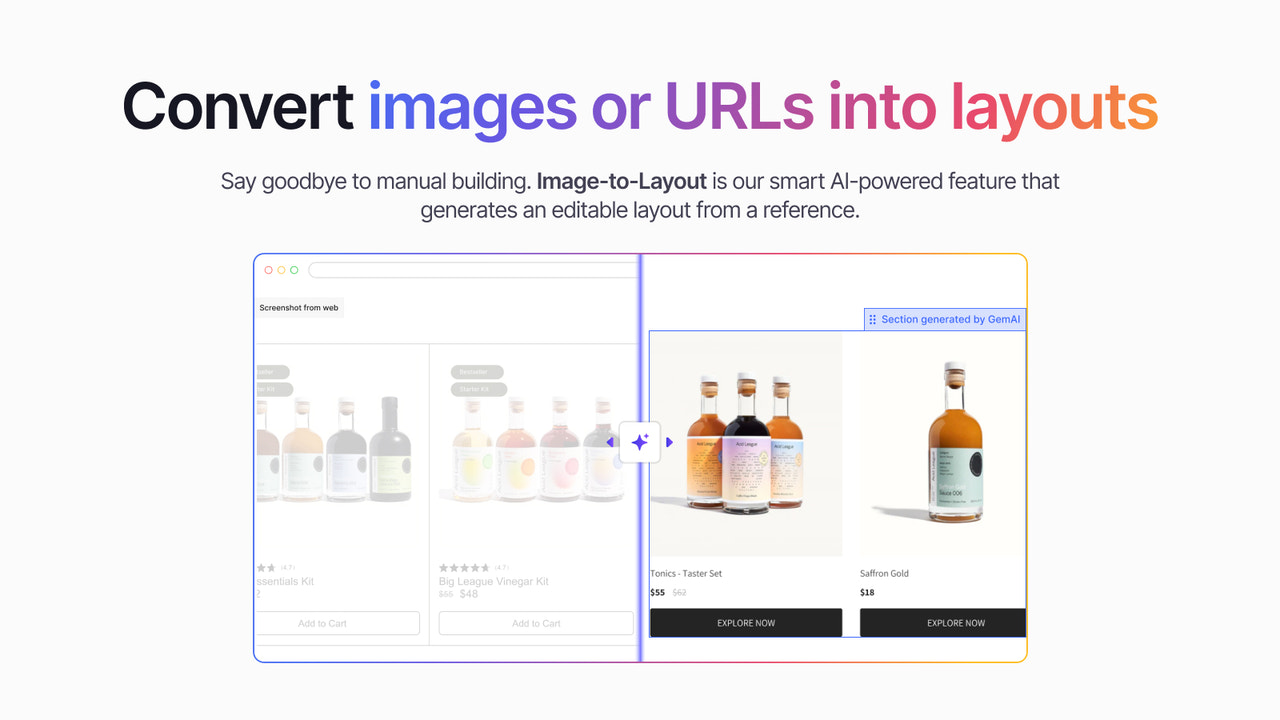Viewport: 1280px width, 720px height.
Task: Click Add to Cart under Big League Vinegar Kit
Action: (x=536, y=623)
